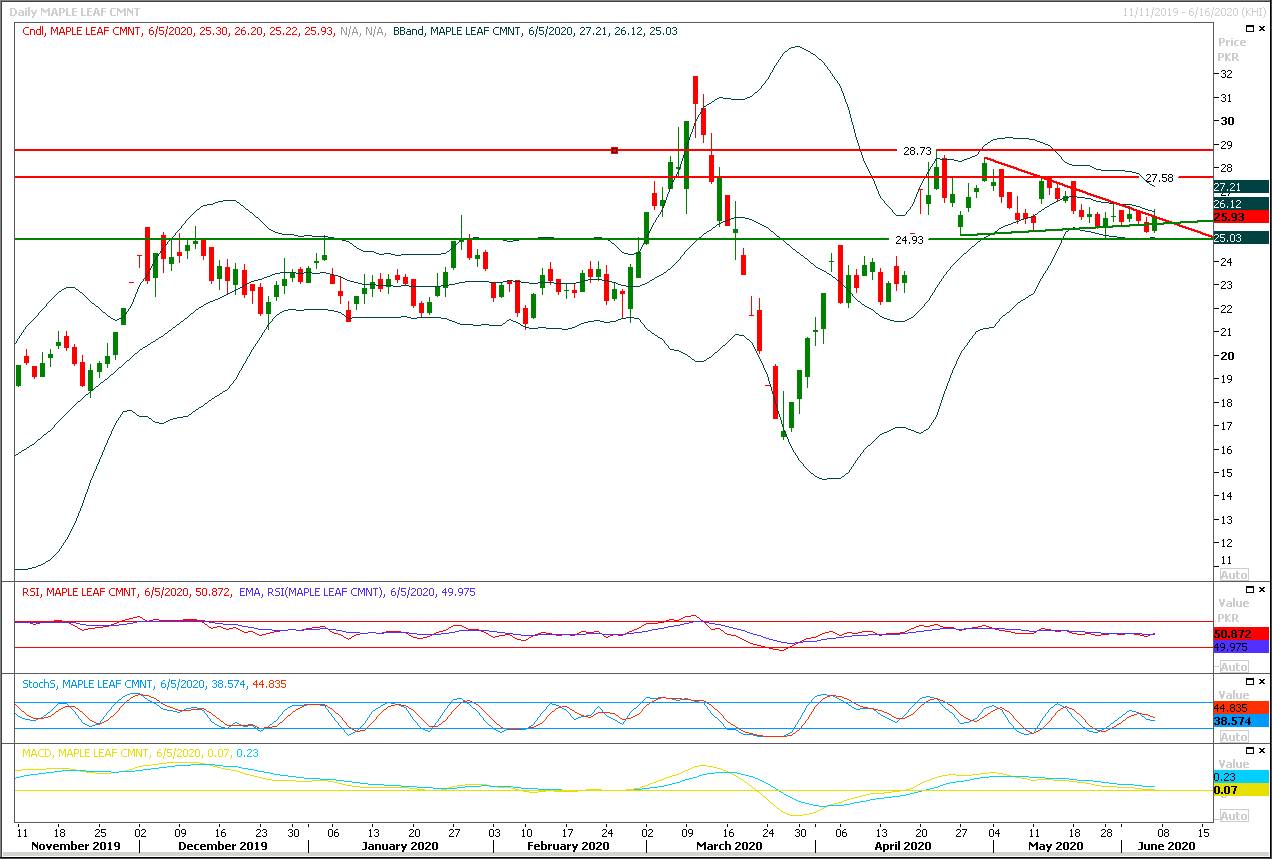Click the June 2020 time axis label
This screenshot has height=859, width=1272.
(1166, 846)
